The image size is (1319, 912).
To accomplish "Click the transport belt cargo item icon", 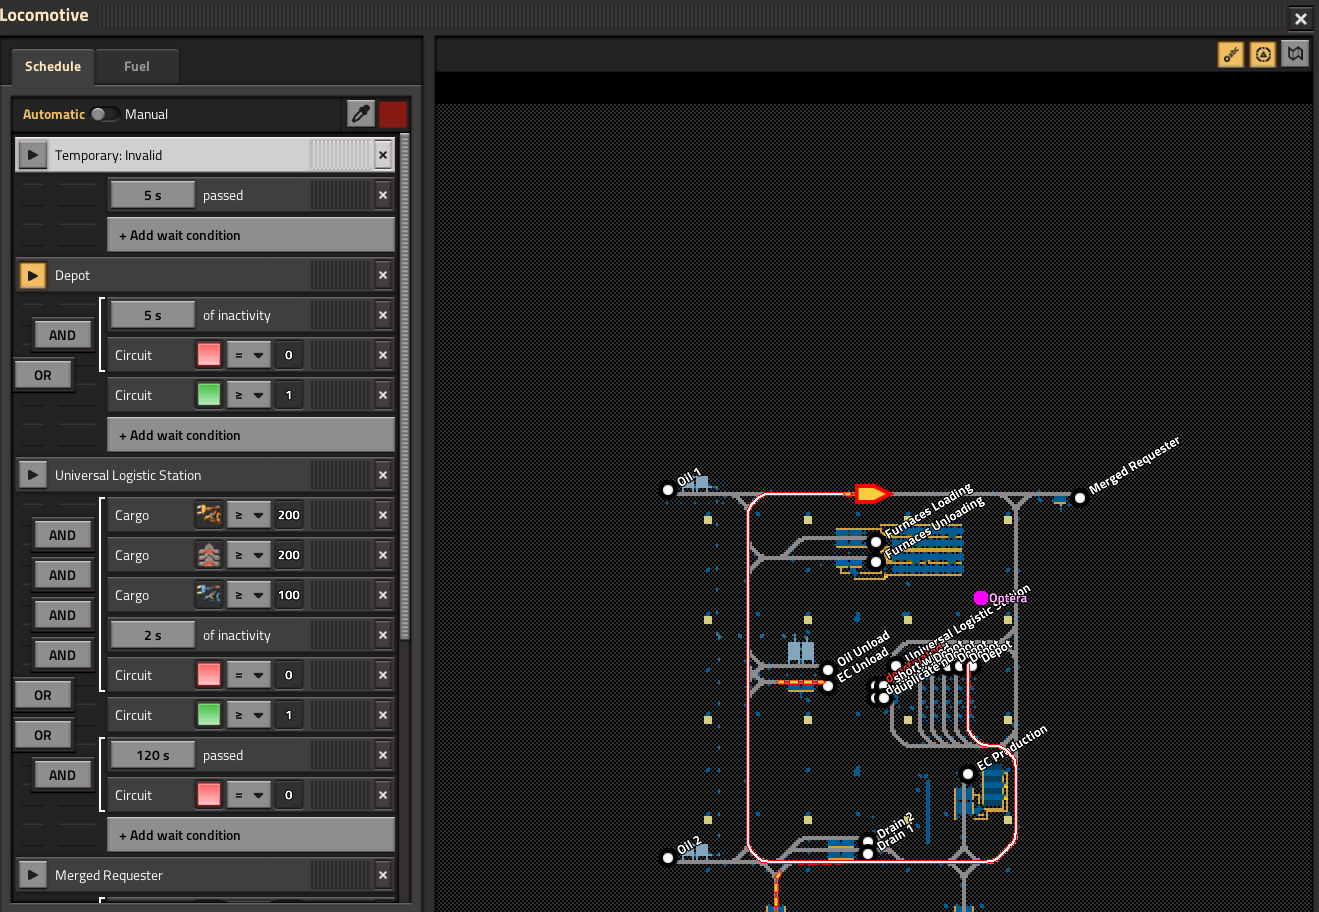I will (209, 555).
